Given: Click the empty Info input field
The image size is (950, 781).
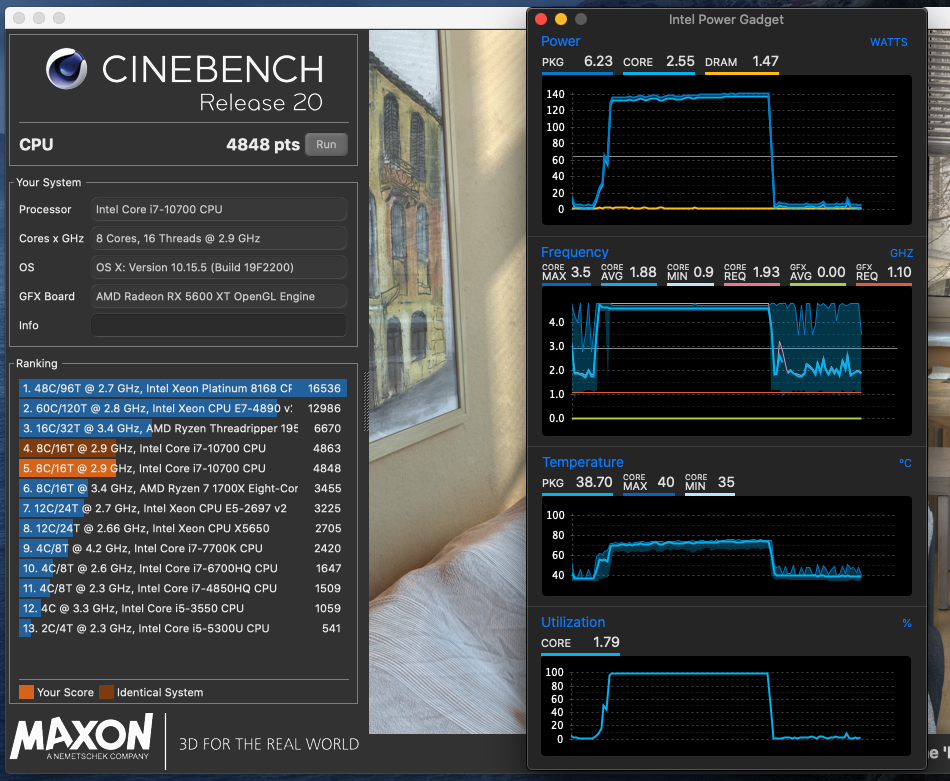Looking at the screenshot, I should 219,325.
